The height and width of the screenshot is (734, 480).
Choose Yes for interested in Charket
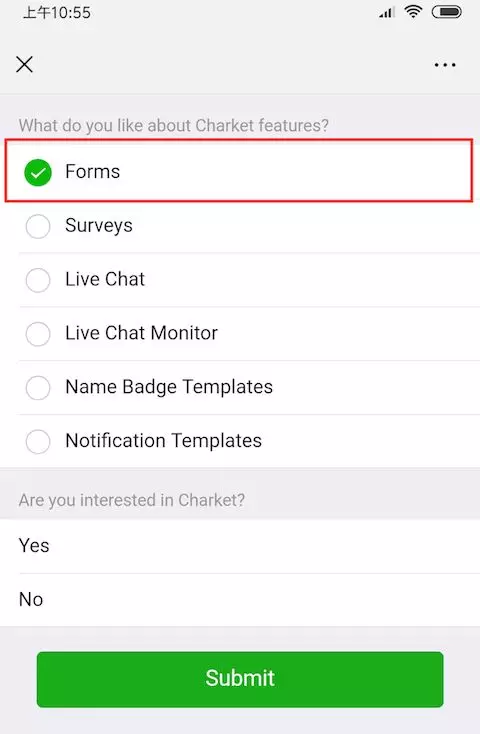[x=240, y=546]
